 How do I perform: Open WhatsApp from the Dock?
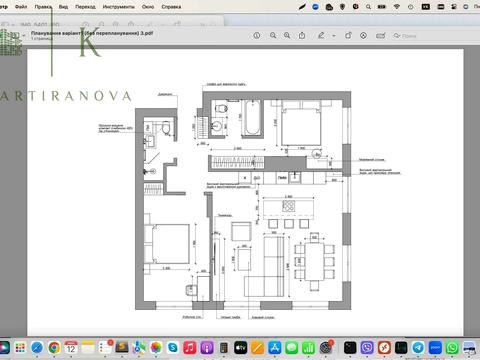pyautogui.click(x=452, y=348)
